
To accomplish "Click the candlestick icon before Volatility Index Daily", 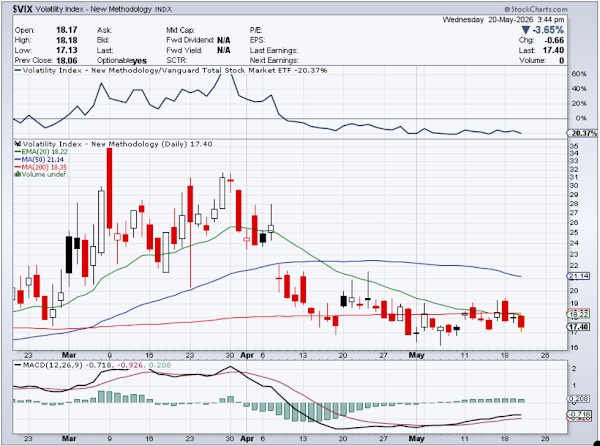I will (x=18, y=144).
